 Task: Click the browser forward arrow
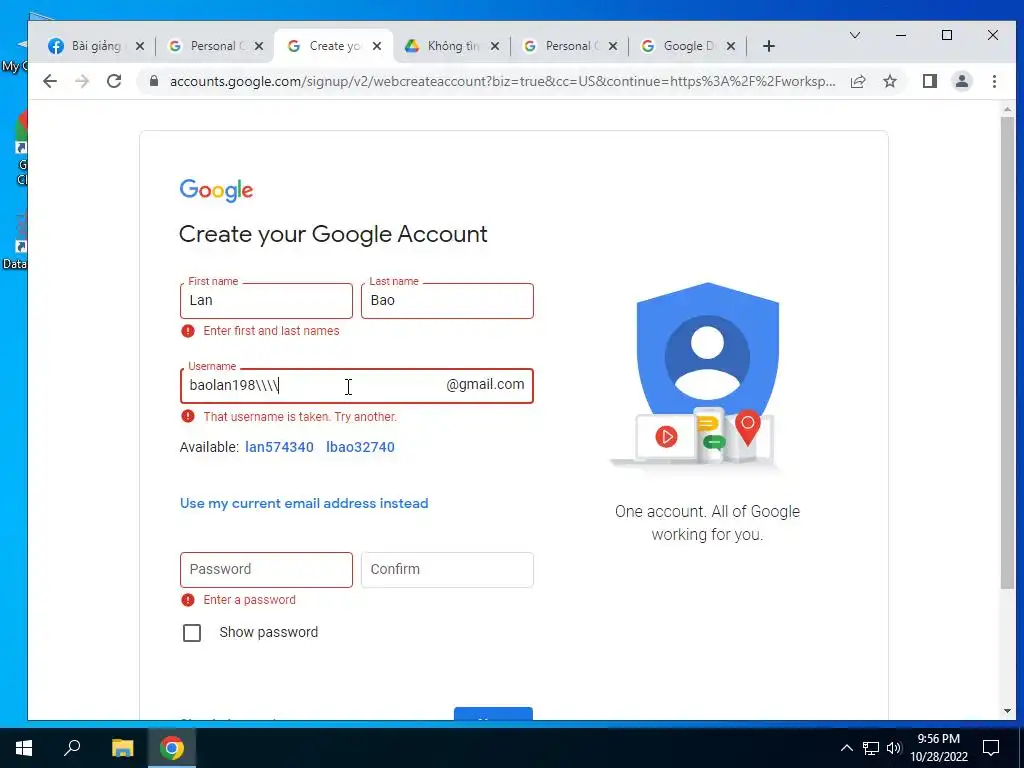point(82,81)
